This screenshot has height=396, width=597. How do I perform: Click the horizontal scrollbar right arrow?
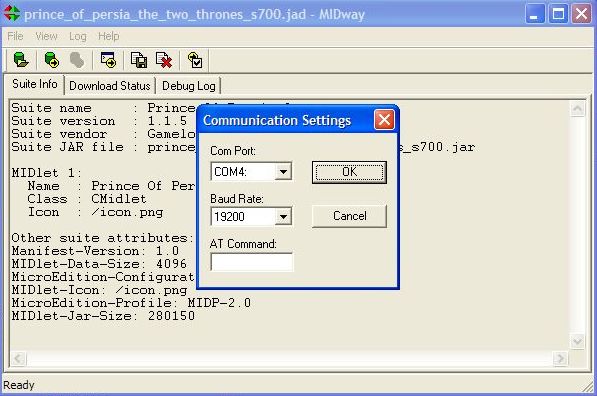pyautogui.click(x=560, y=358)
